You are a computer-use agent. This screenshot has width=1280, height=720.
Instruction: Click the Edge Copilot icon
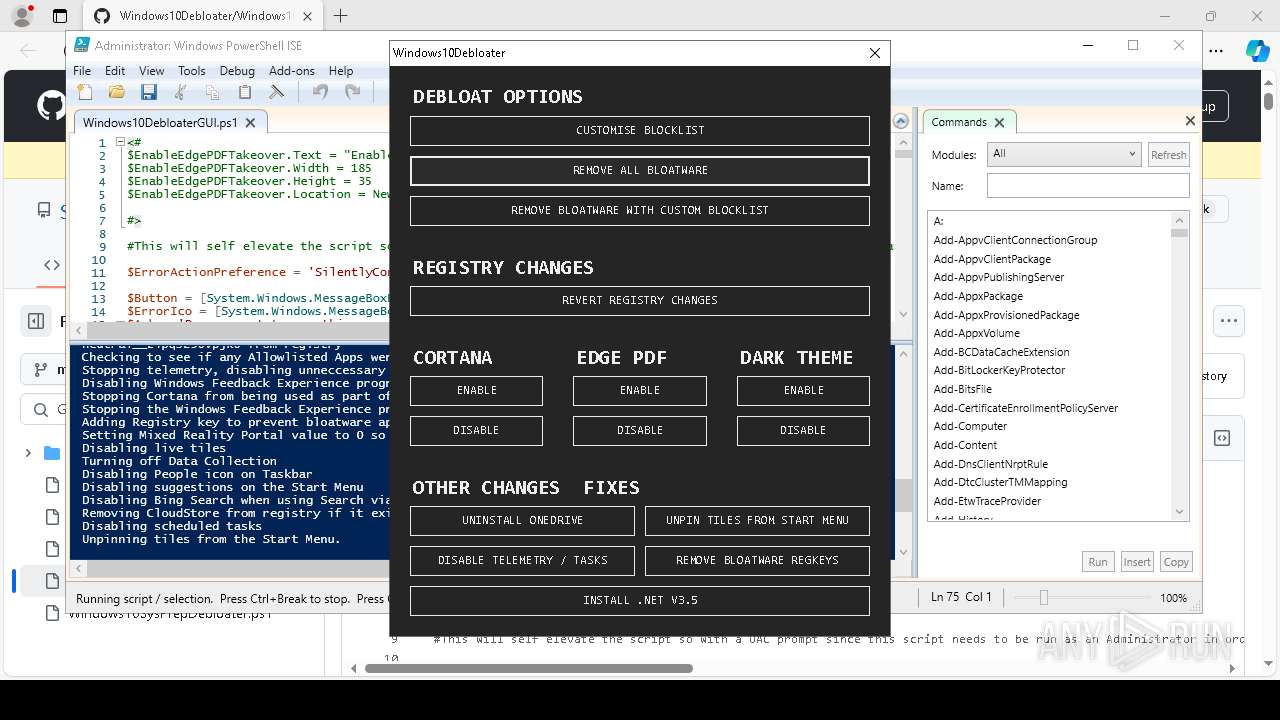click(x=1257, y=51)
